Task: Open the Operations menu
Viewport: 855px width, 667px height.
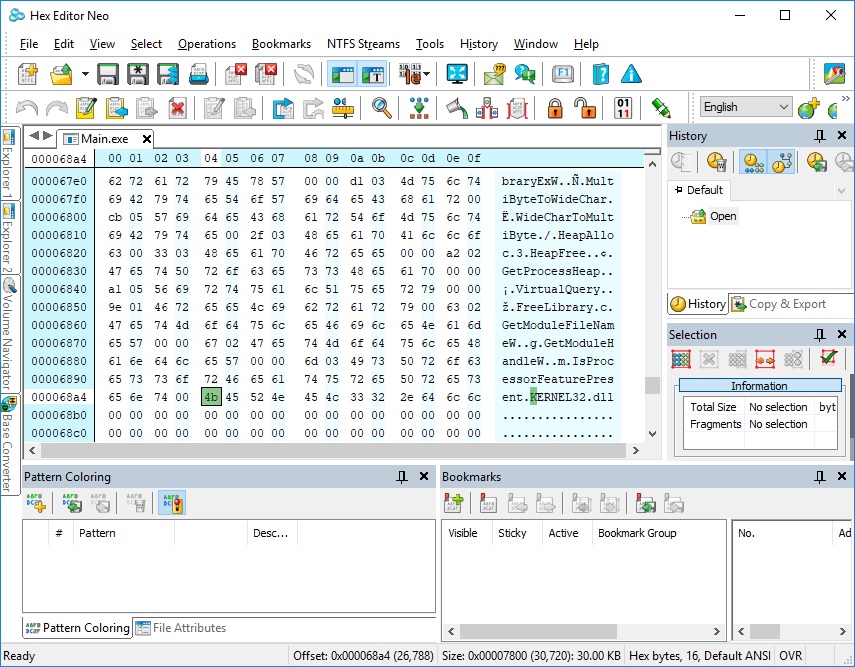Action: 207,44
